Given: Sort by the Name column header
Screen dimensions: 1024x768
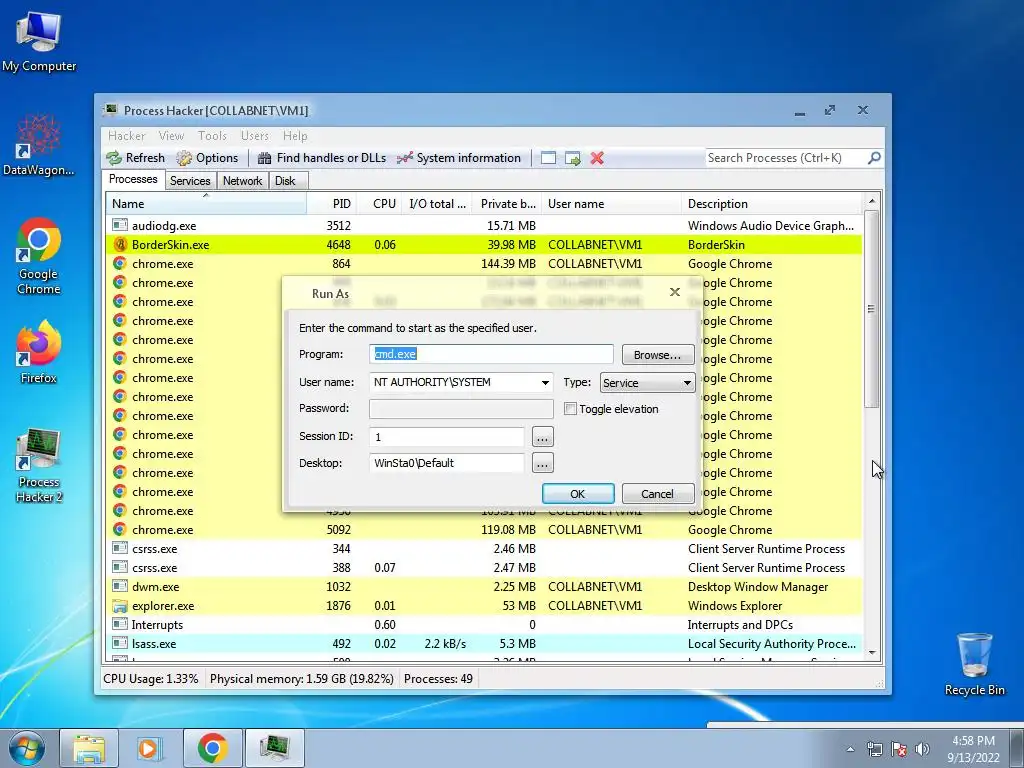Looking at the screenshot, I should click(206, 204).
